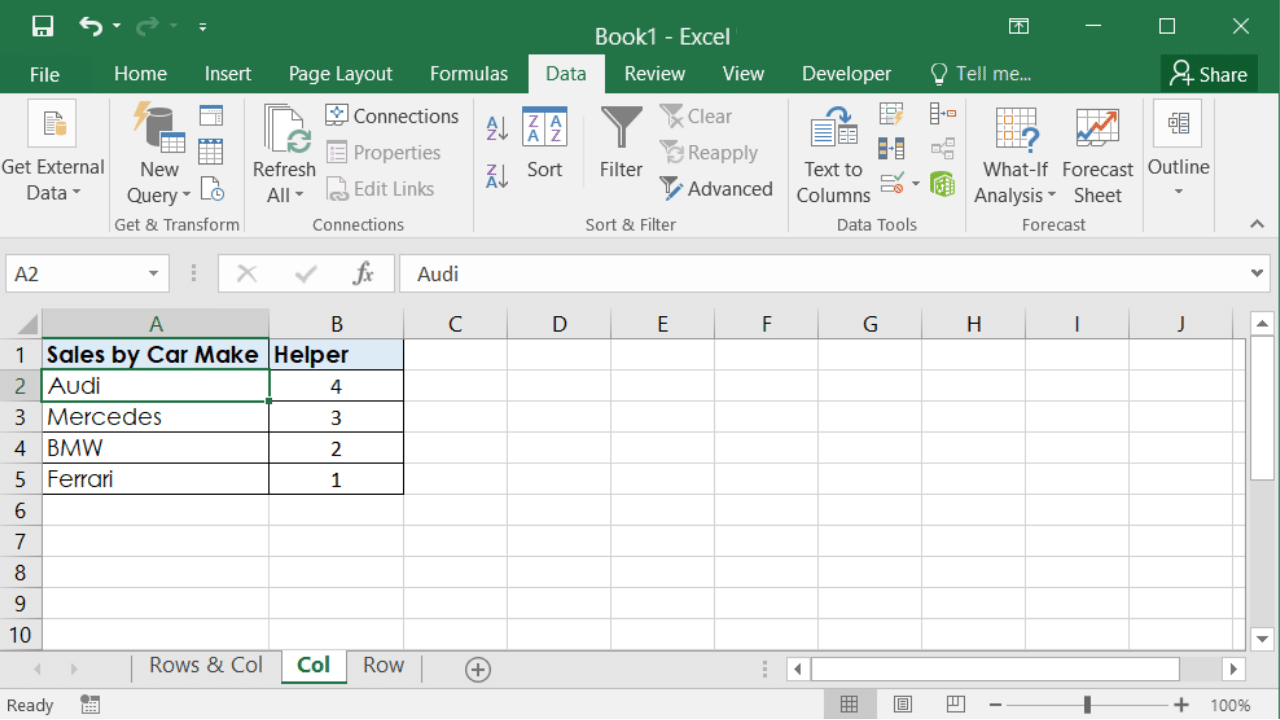This screenshot has width=1280, height=720.
Task: Save the workbook from quick access toolbar
Action: [42, 27]
